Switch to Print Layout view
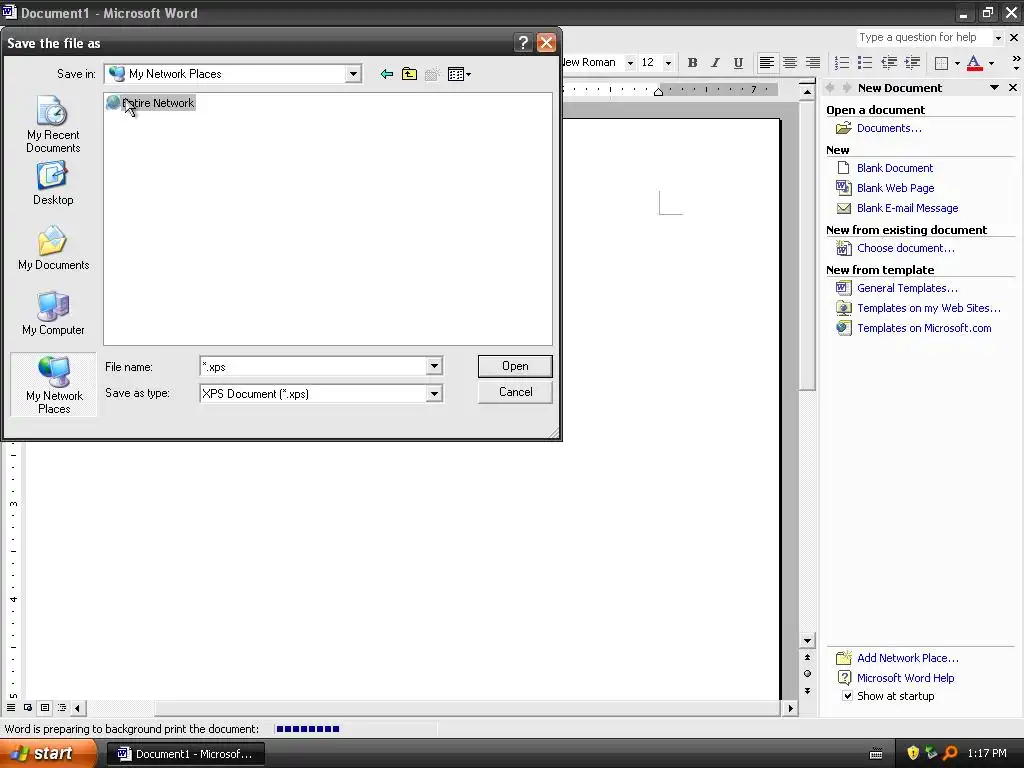 coord(45,708)
